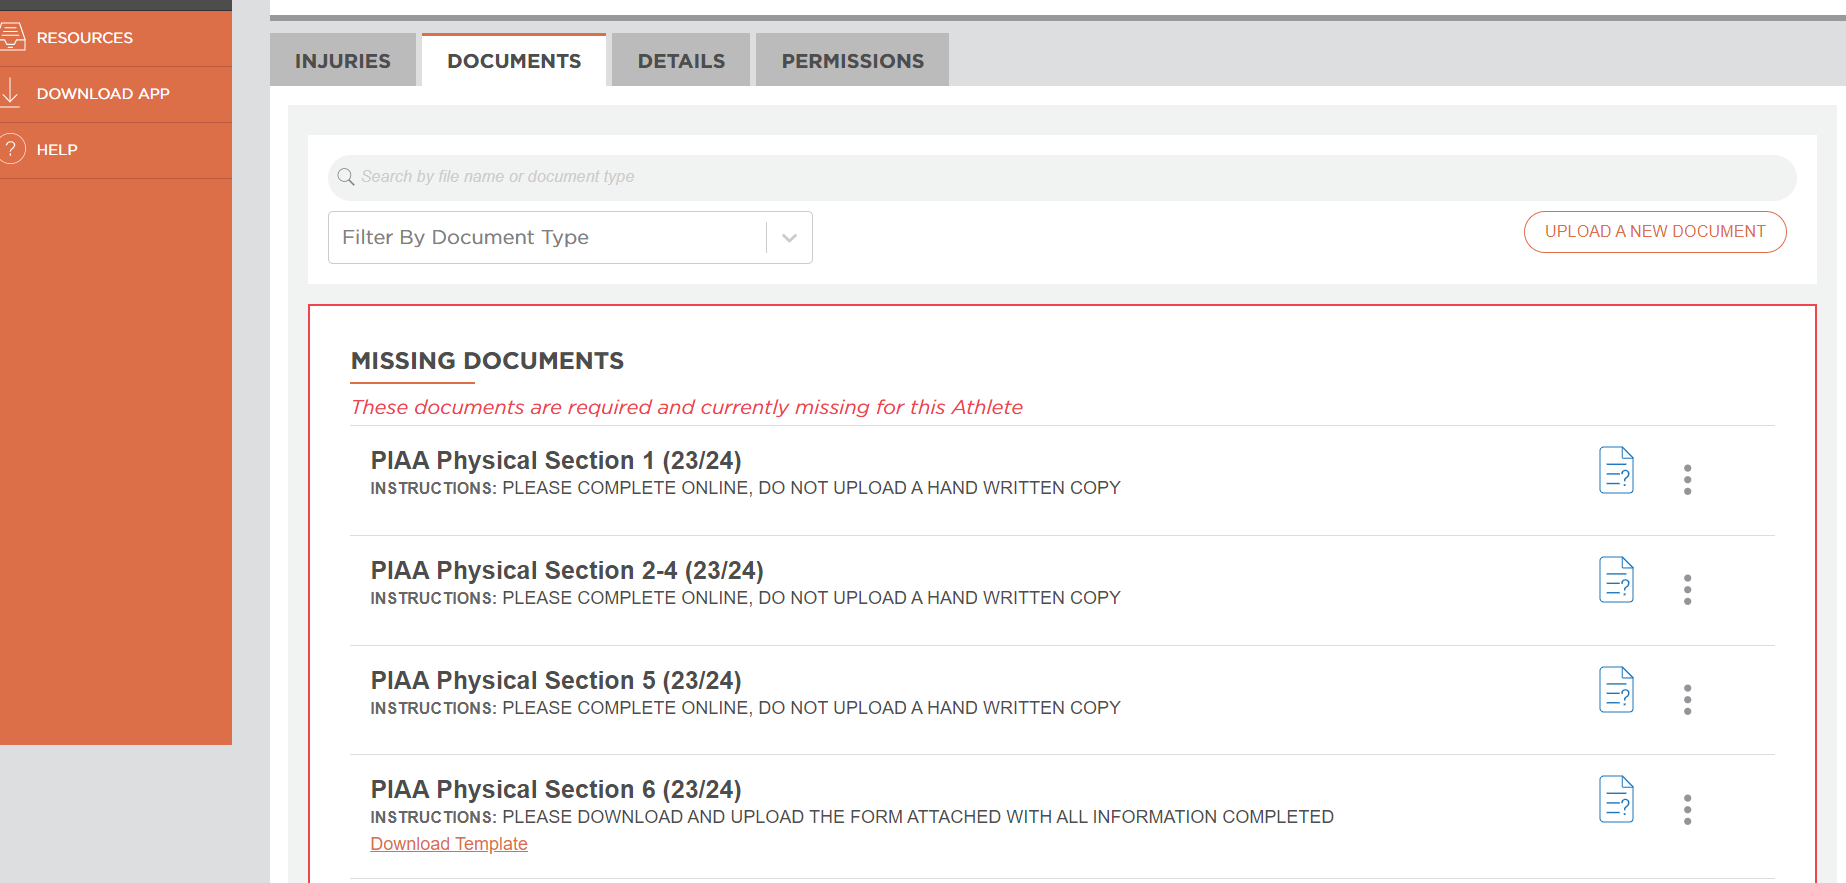Click Upload a New Document button
Image resolution: width=1846 pixels, height=883 pixels.
pyautogui.click(x=1655, y=232)
